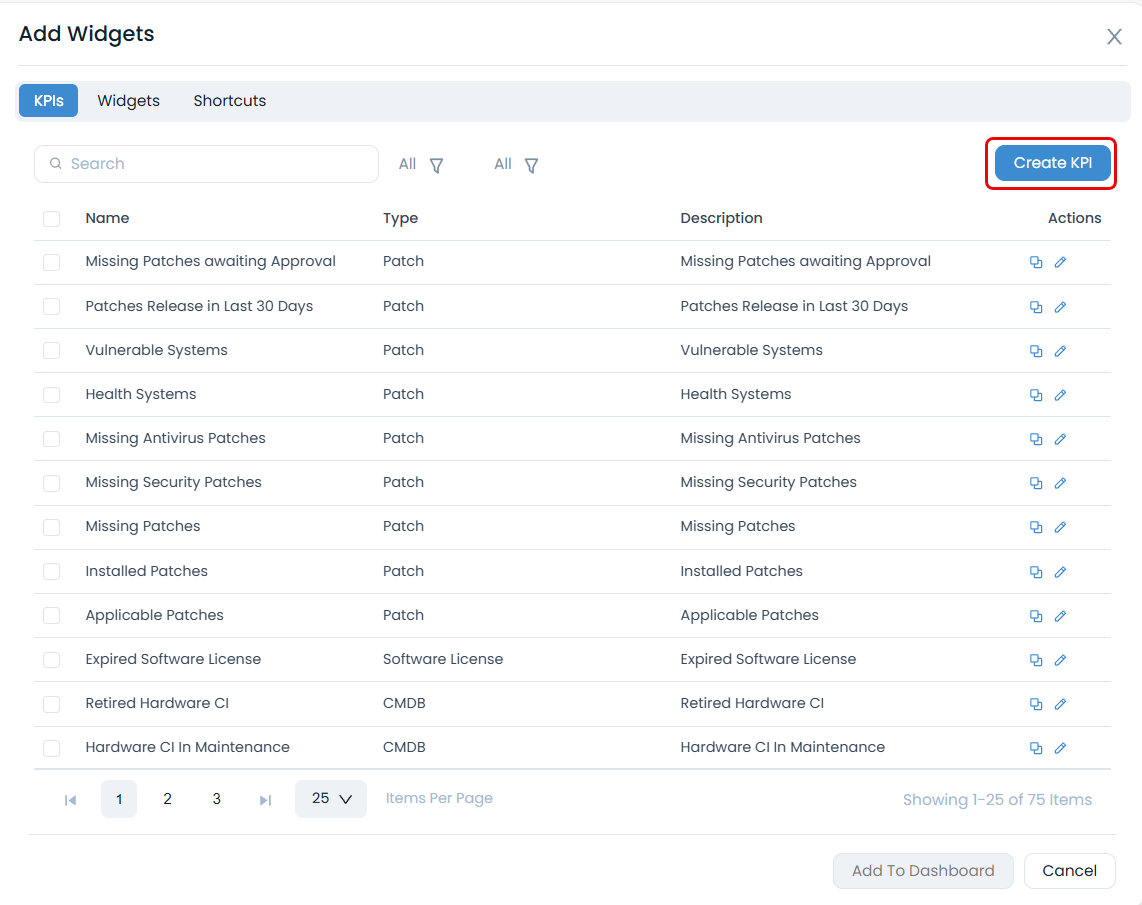
Task: Check the select-all checkbox in the table header
Action: 51,218
